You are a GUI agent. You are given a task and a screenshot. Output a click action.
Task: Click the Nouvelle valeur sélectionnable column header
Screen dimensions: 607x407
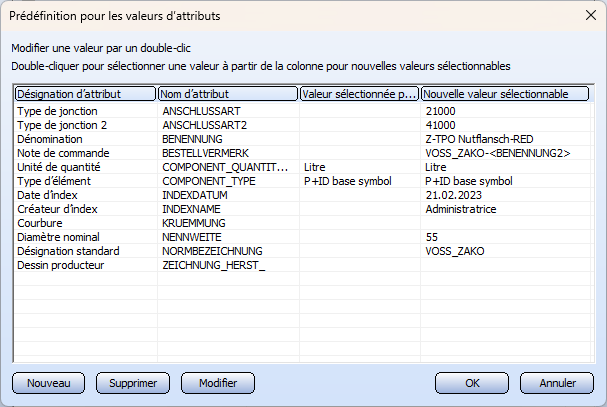(x=505, y=94)
